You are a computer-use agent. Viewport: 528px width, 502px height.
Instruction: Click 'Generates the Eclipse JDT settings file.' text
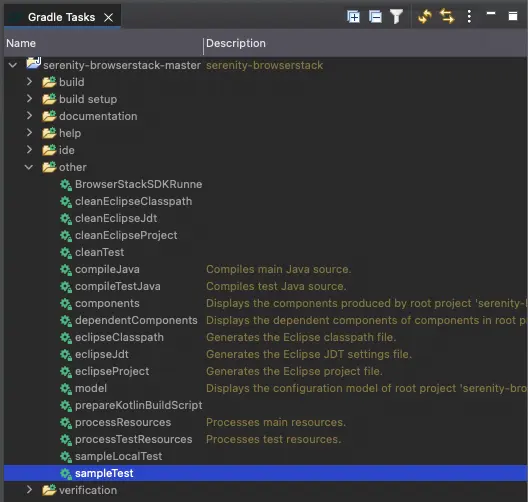click(309, 354)
